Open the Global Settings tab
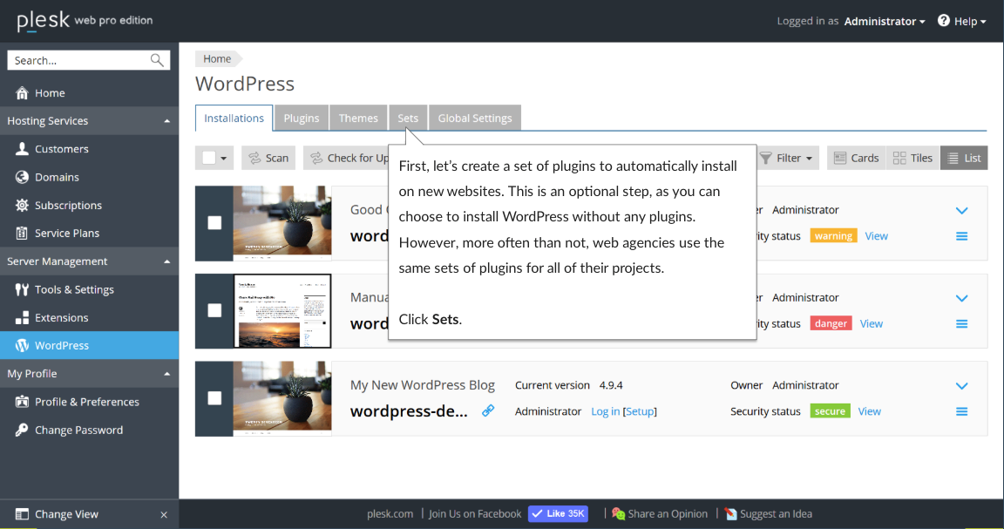The width and height of the screenshot is (1004, 529). coord(474,118)
